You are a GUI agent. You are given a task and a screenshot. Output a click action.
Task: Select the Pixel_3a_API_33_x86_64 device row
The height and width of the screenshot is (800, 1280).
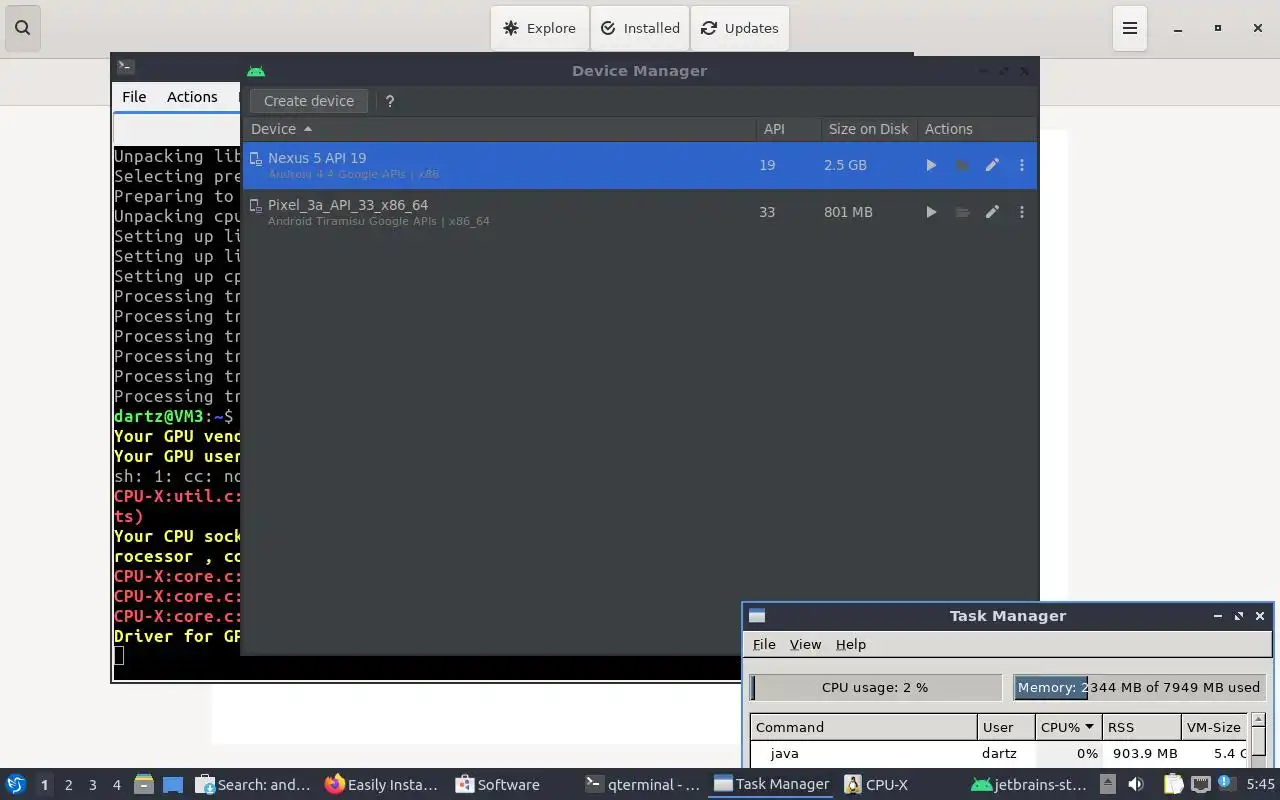click(x=639, y=212)
